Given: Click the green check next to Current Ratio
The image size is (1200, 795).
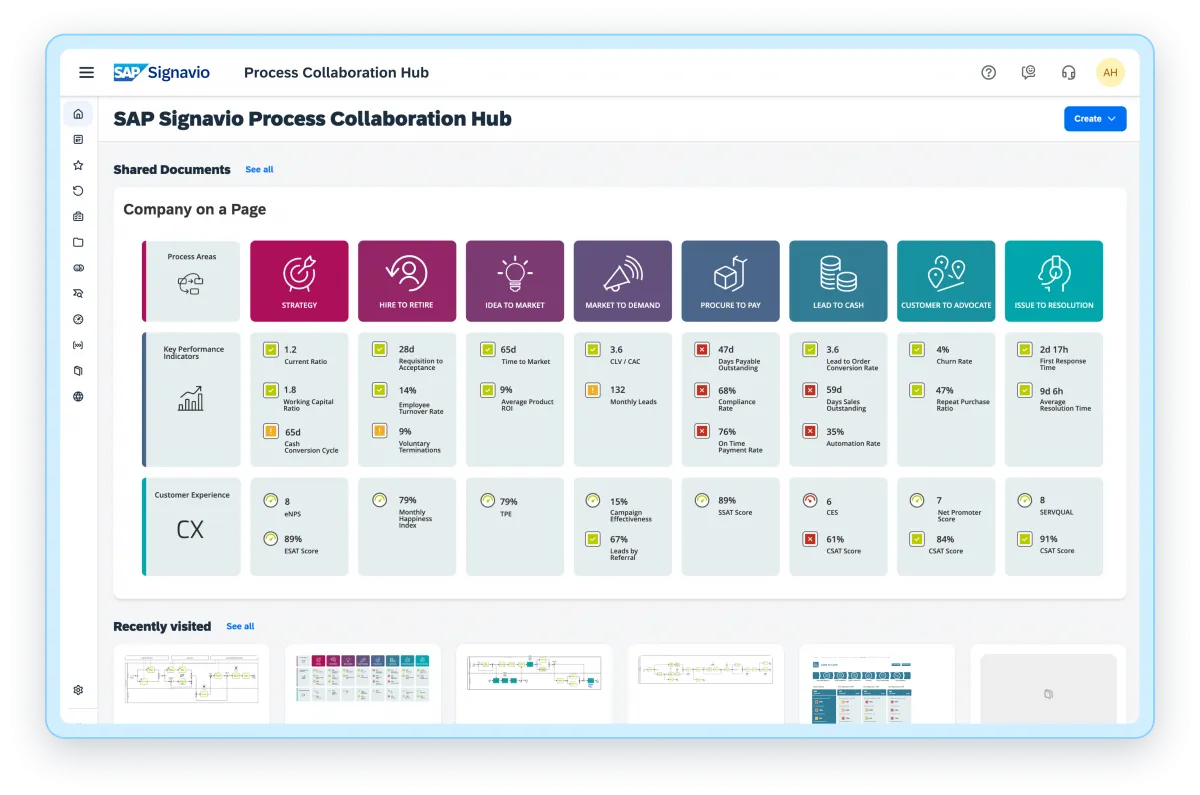Looking at the screenshot, I should pos(270,350).
